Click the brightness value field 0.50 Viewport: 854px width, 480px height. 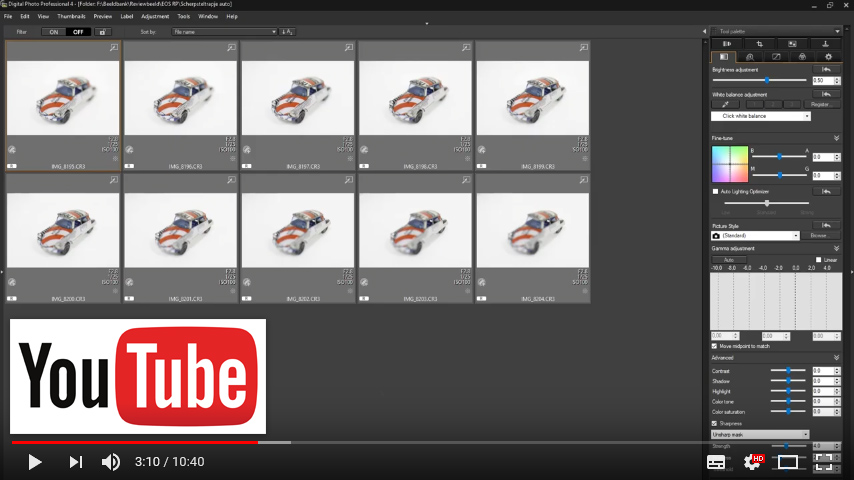click(822, 81)
